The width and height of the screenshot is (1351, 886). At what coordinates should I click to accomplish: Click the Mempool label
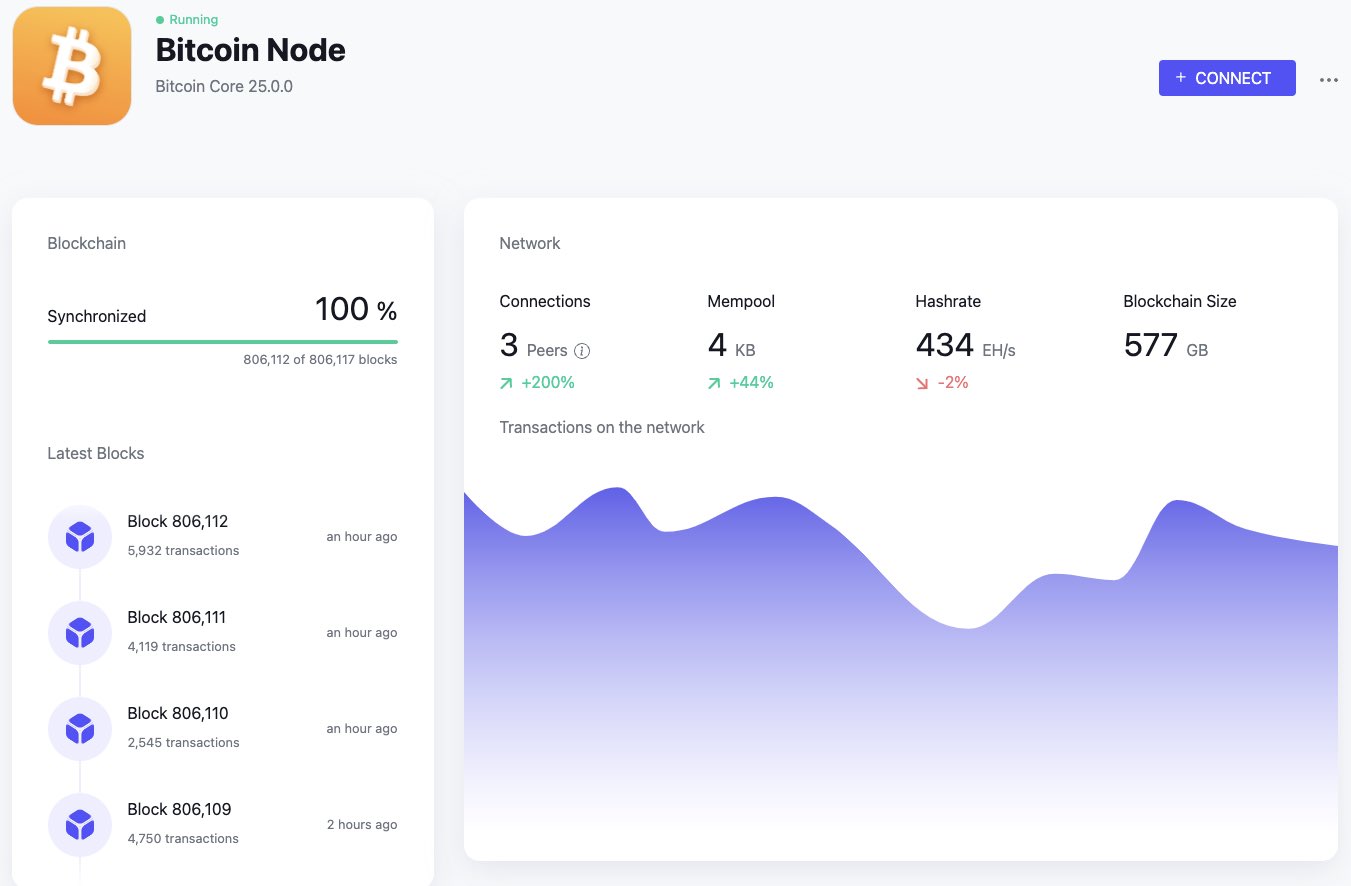[741, 301]
